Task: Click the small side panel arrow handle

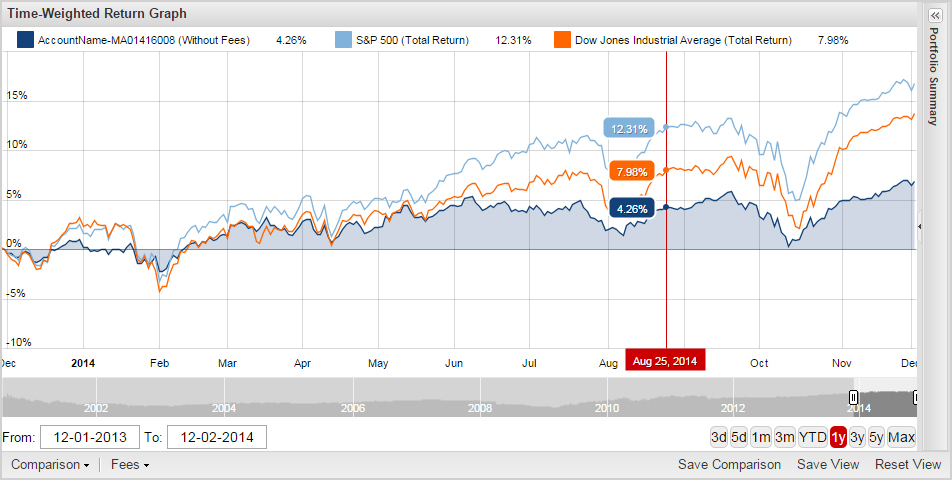Action: [x=920, y=226]
